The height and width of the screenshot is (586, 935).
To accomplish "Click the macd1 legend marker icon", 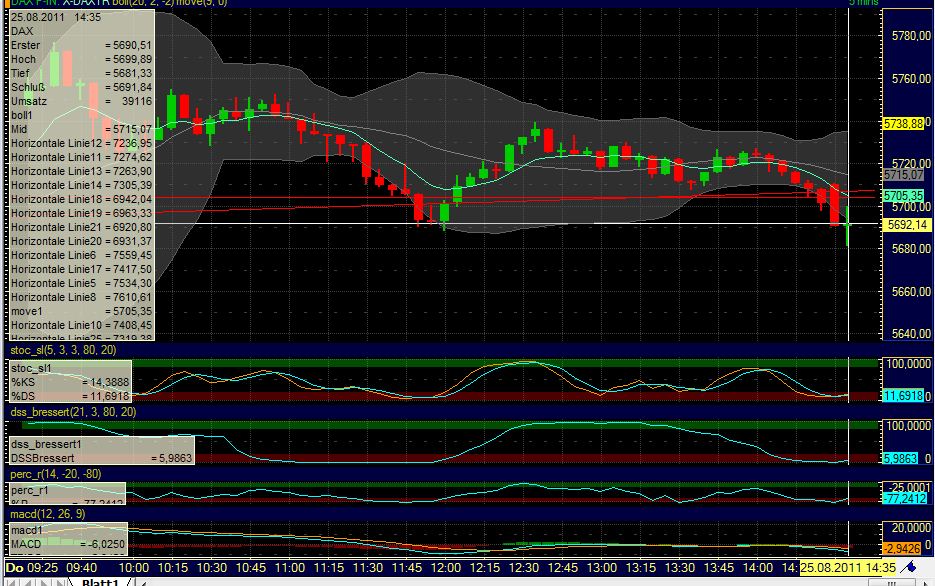I will point(9,531).
